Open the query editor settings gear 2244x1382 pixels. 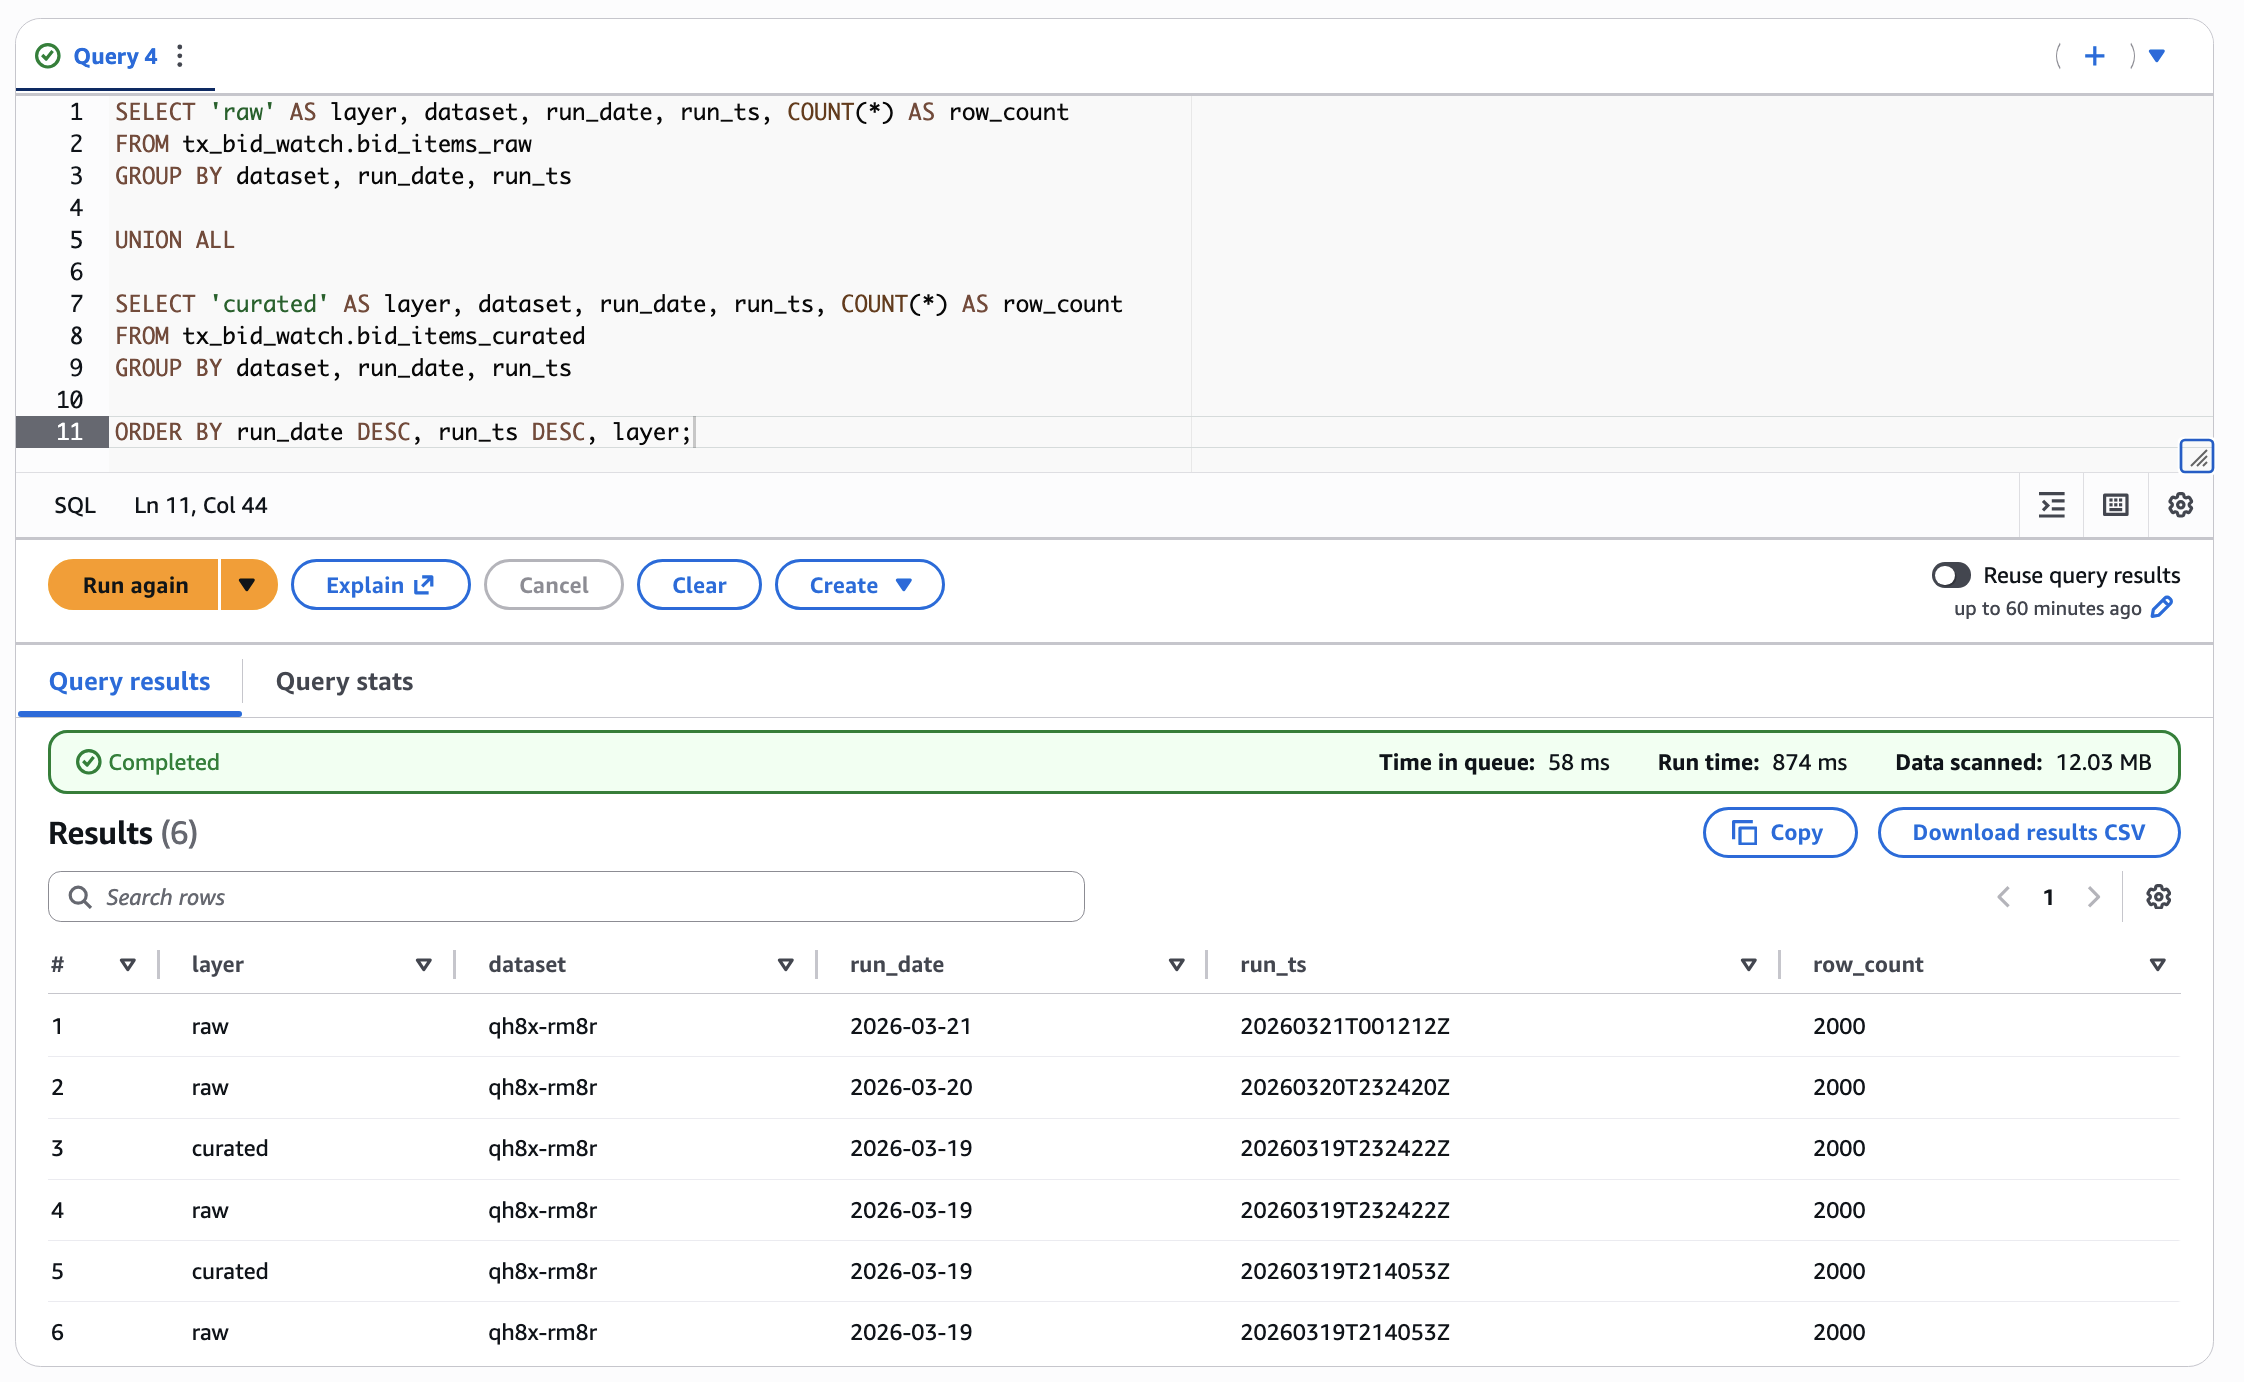(2180, 505)
